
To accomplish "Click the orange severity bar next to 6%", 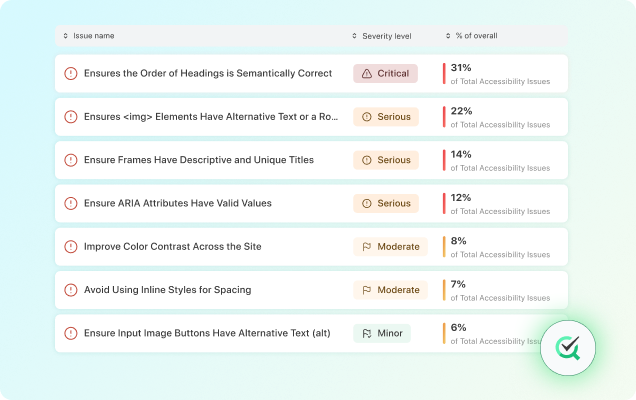I will (444, 333).
